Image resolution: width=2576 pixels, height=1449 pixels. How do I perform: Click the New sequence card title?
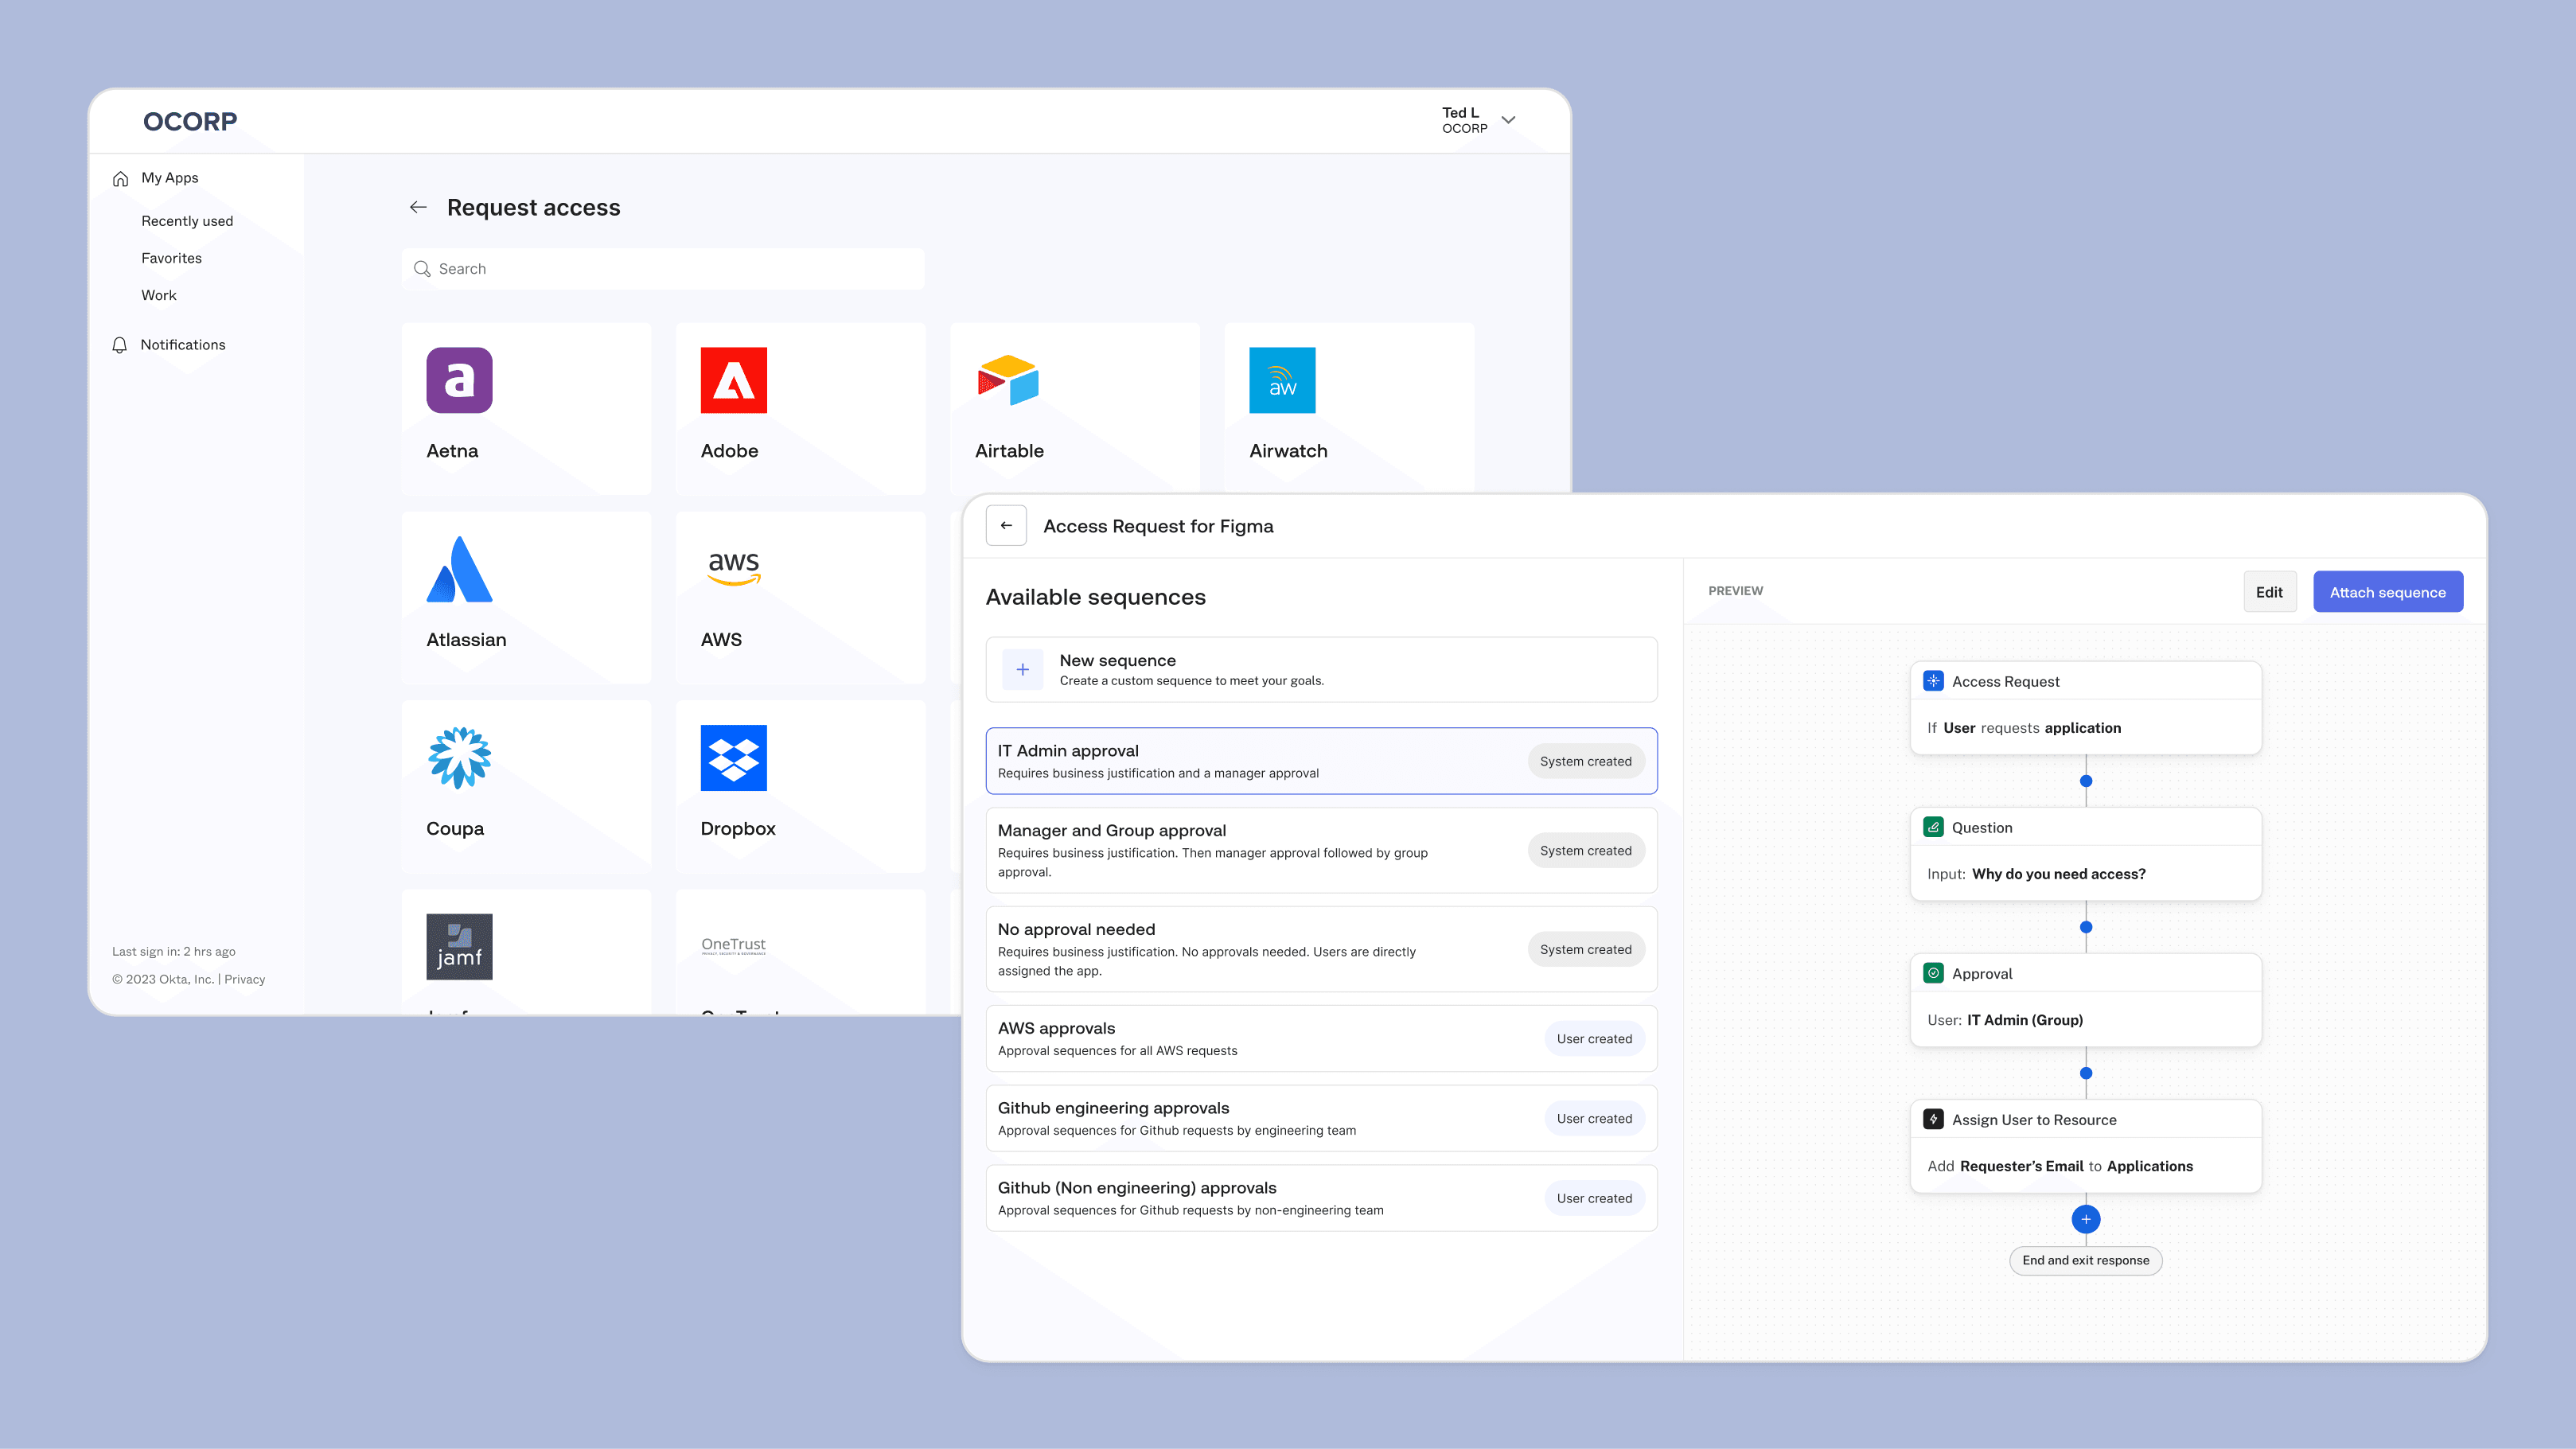click(1118, 660)
